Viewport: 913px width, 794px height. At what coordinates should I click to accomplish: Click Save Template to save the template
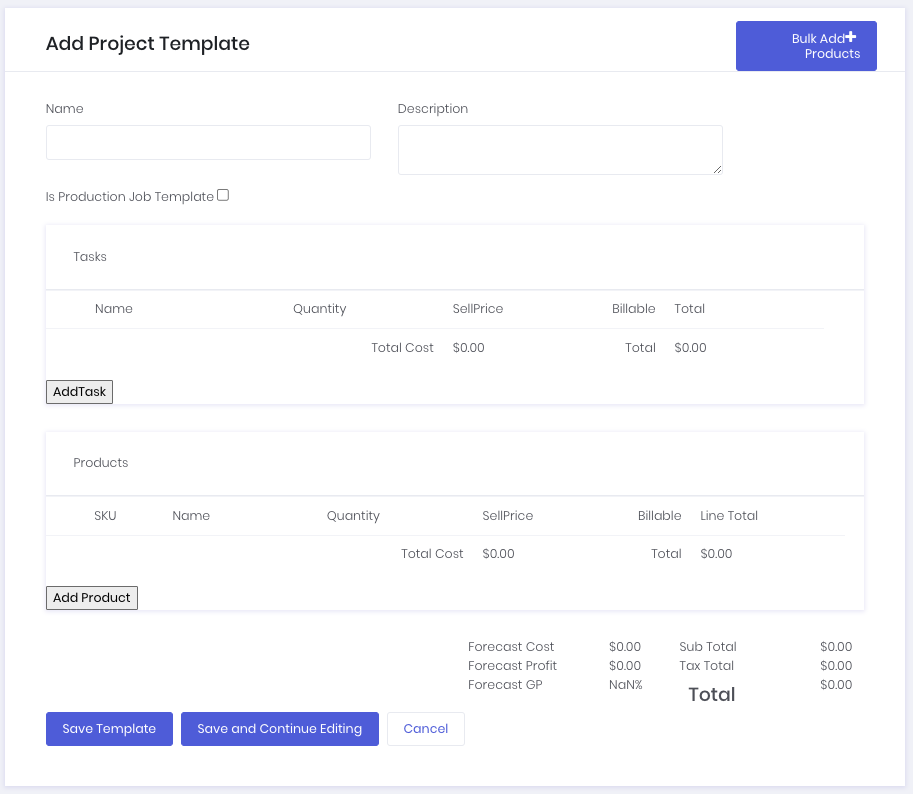coord(108,728)
